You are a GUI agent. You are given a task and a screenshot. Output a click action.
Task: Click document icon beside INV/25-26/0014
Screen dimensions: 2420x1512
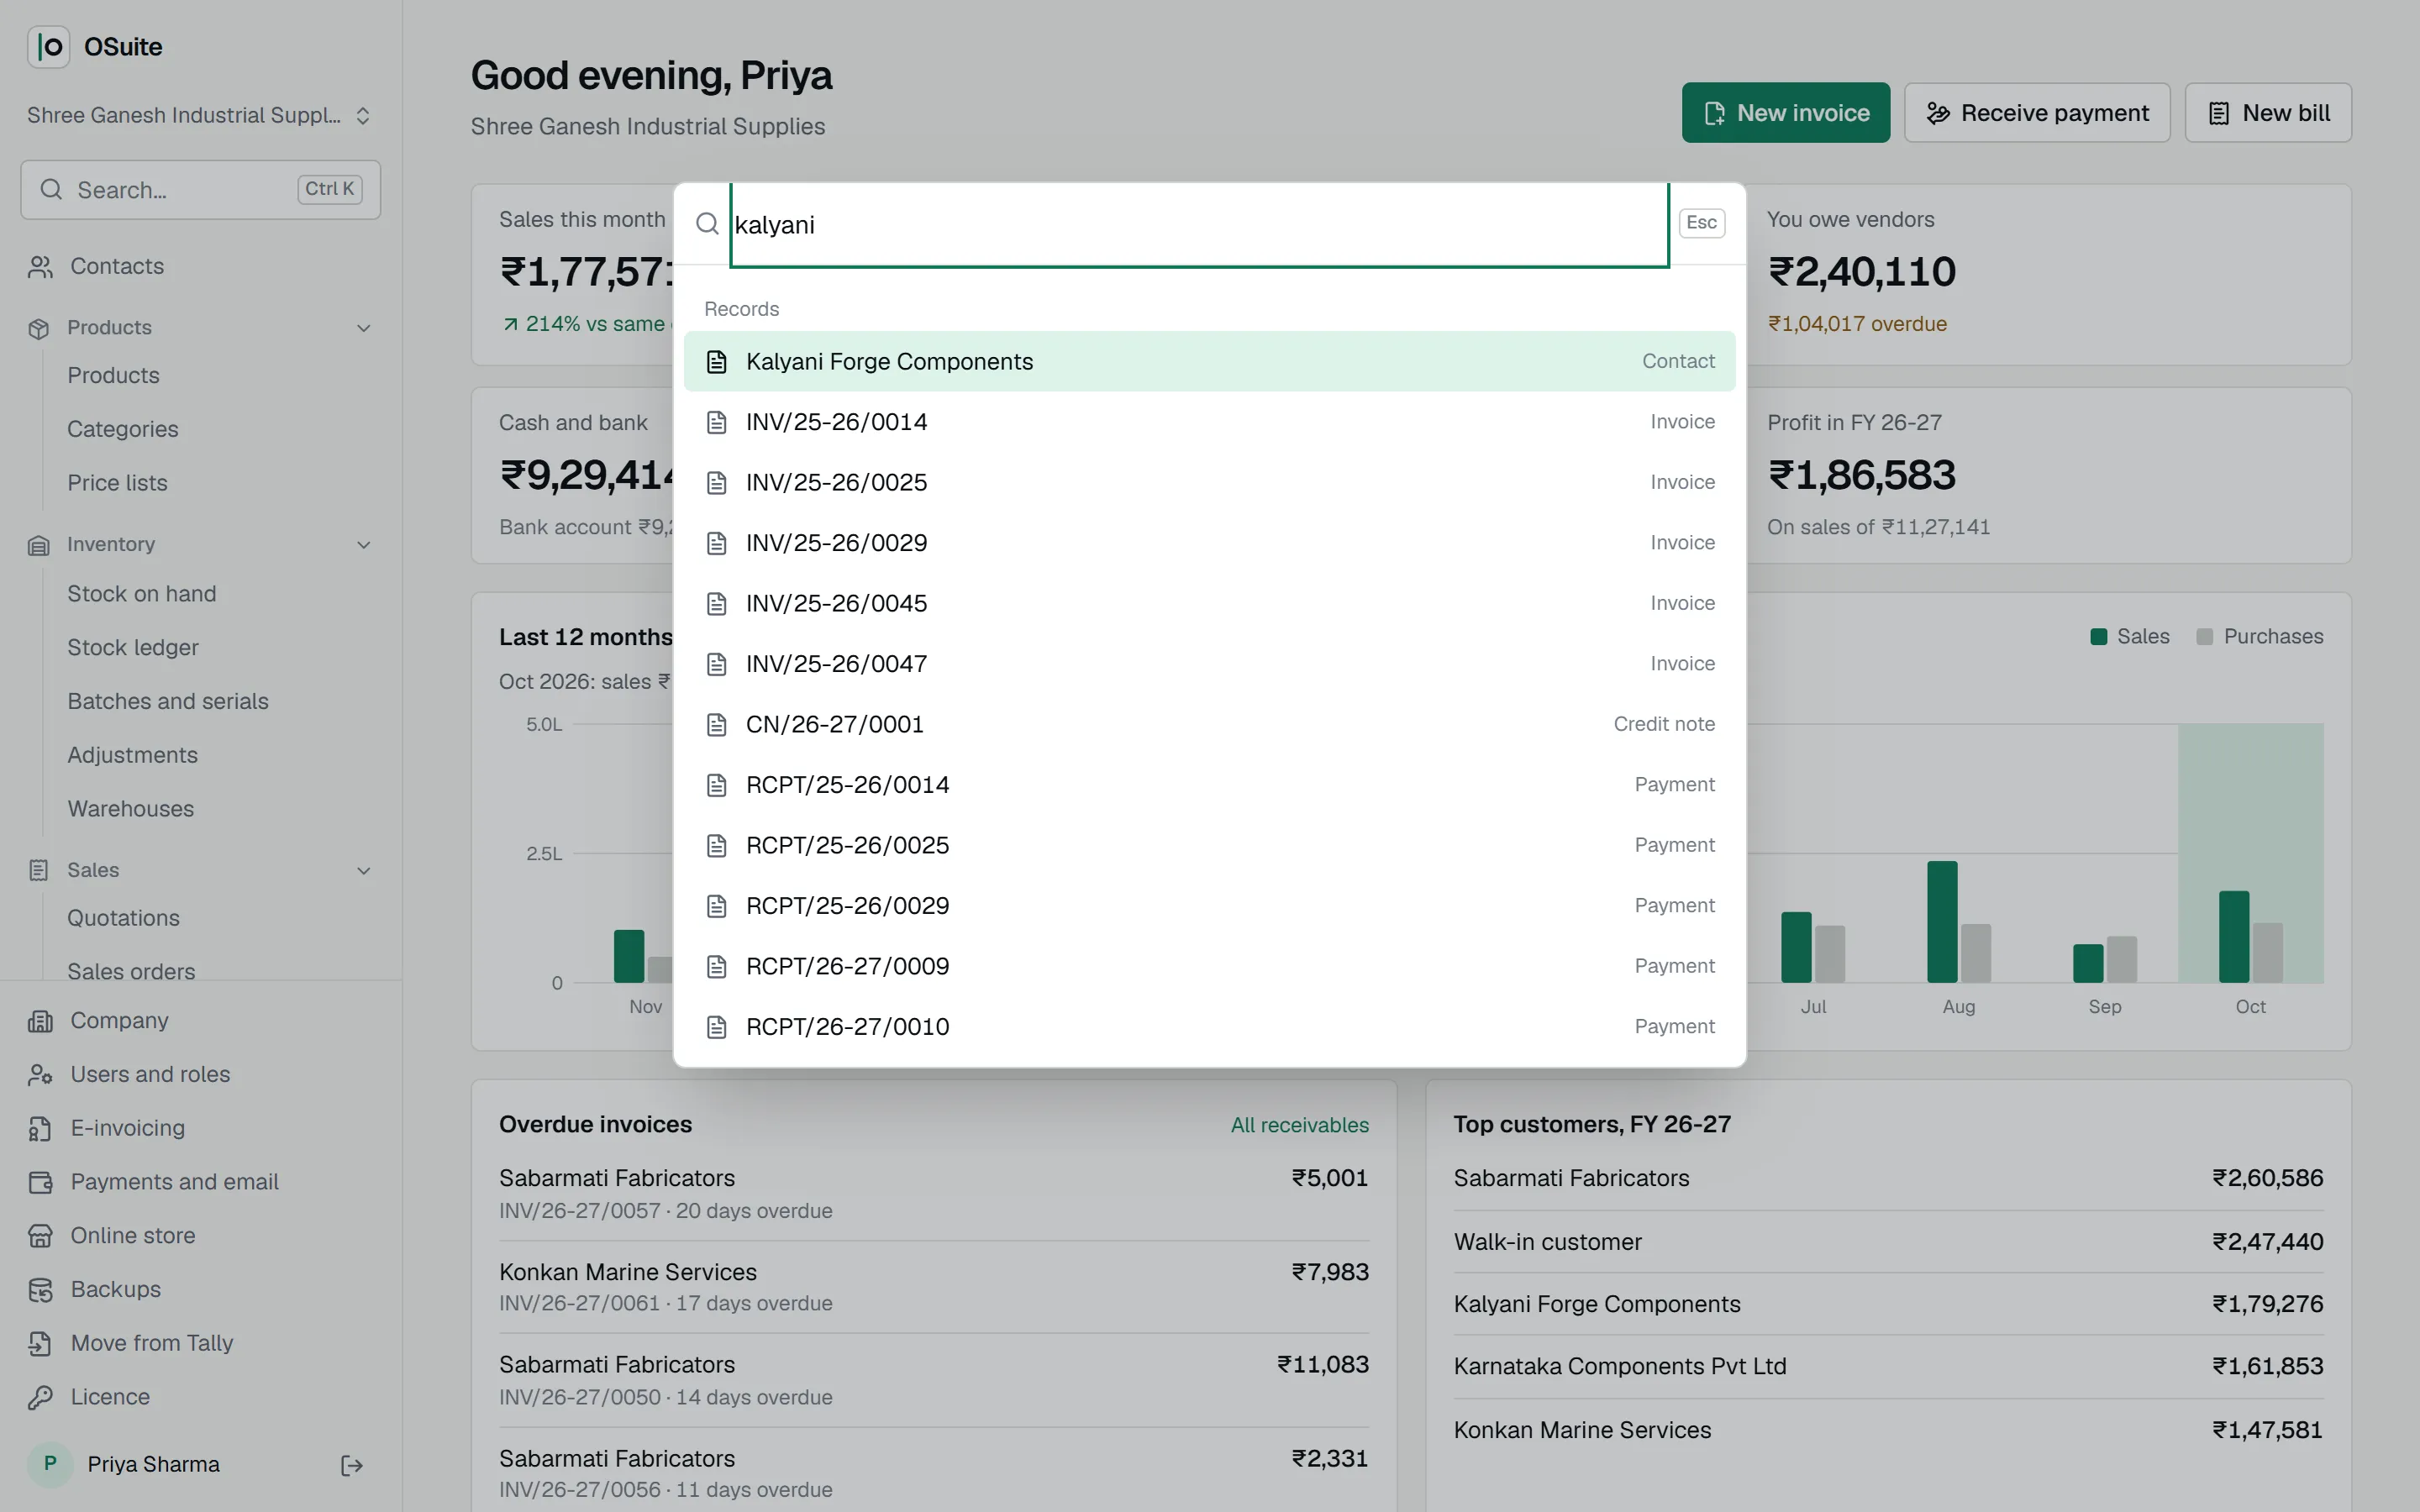[716, 422]
